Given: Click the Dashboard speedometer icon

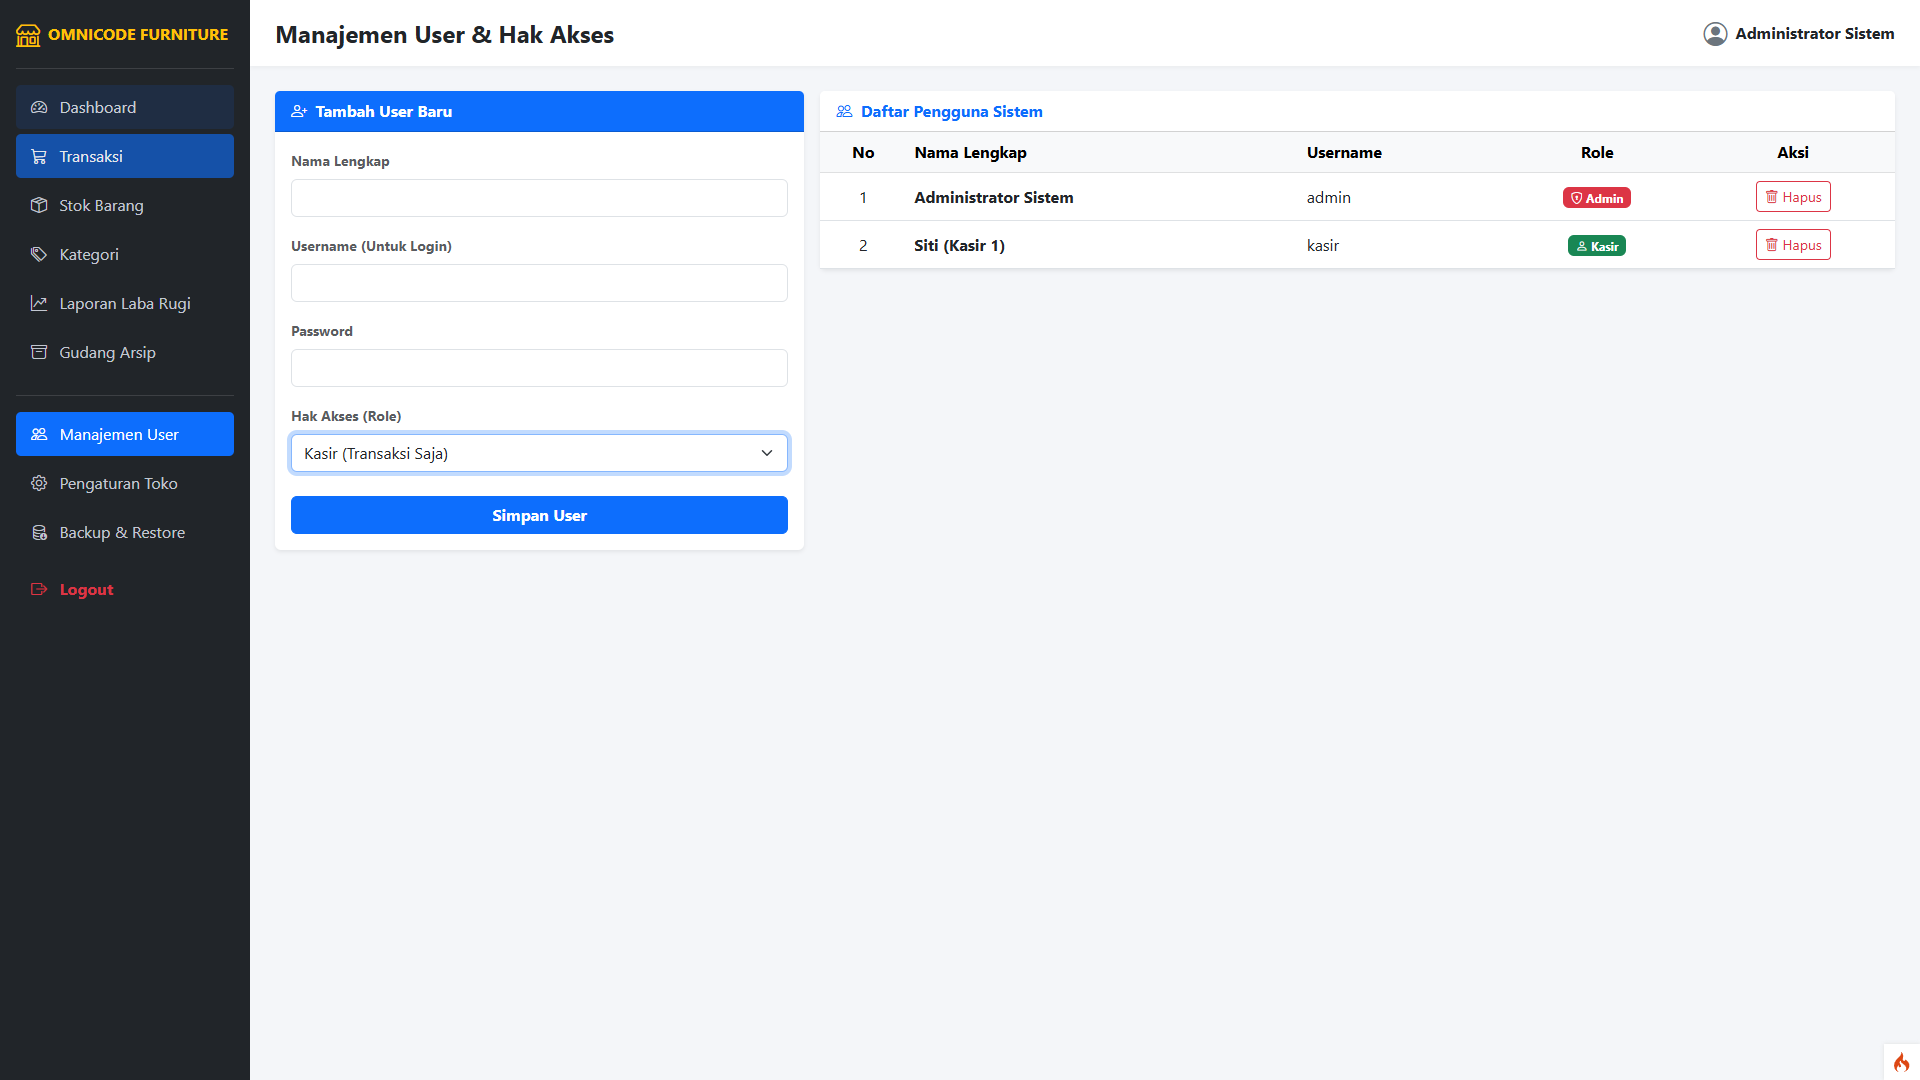Looking at the screenshot, I should pos(39,107).
